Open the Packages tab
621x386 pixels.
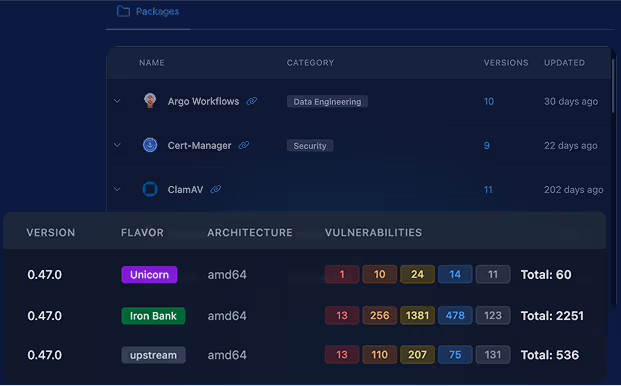pos(148,12)
